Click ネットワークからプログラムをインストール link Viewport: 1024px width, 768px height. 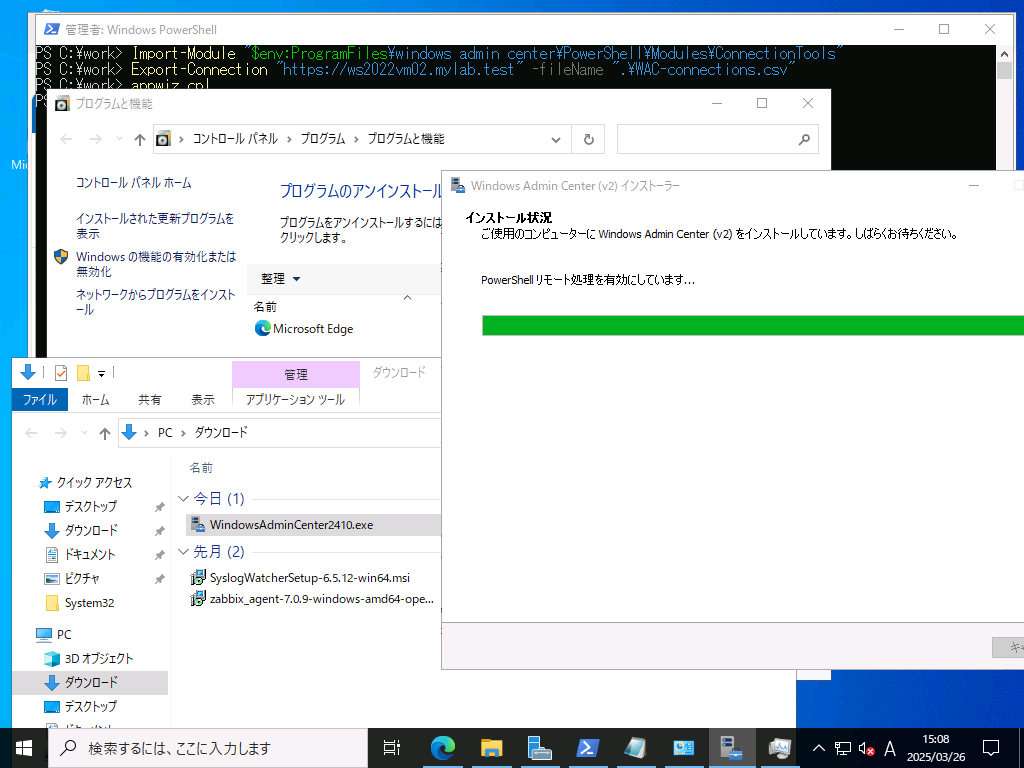155,302
